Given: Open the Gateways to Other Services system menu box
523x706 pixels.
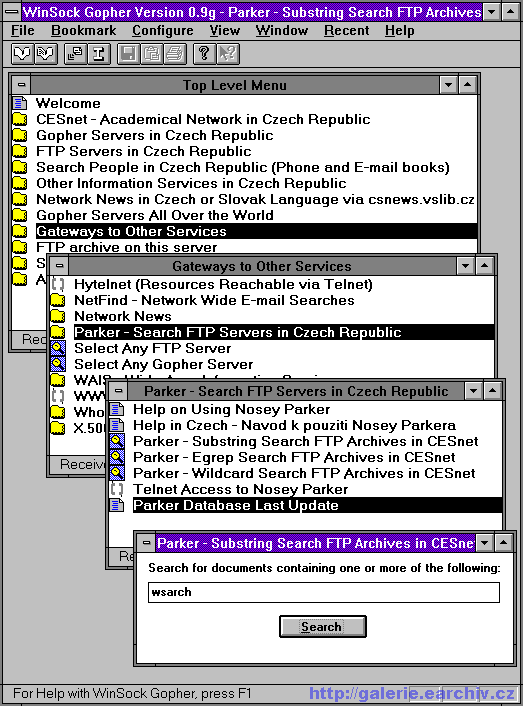Looking at the screenshot, I should click(59, 266).
